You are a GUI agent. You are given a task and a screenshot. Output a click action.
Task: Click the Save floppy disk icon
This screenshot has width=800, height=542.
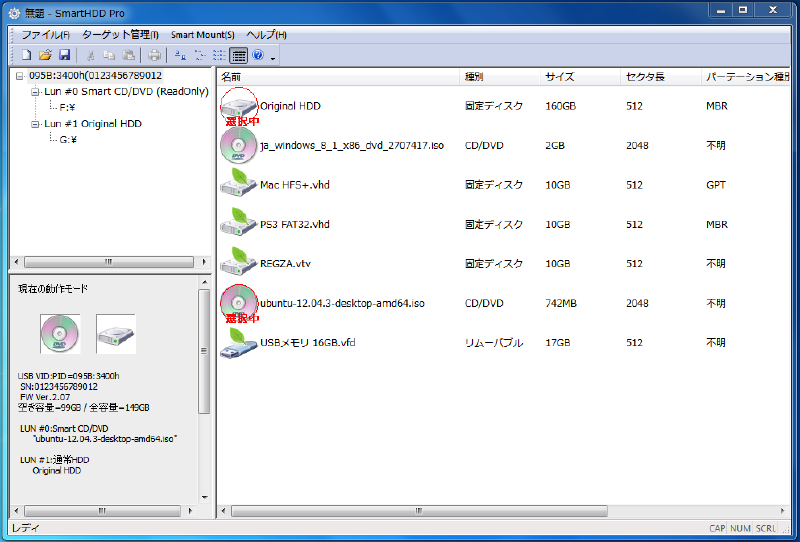64,55
